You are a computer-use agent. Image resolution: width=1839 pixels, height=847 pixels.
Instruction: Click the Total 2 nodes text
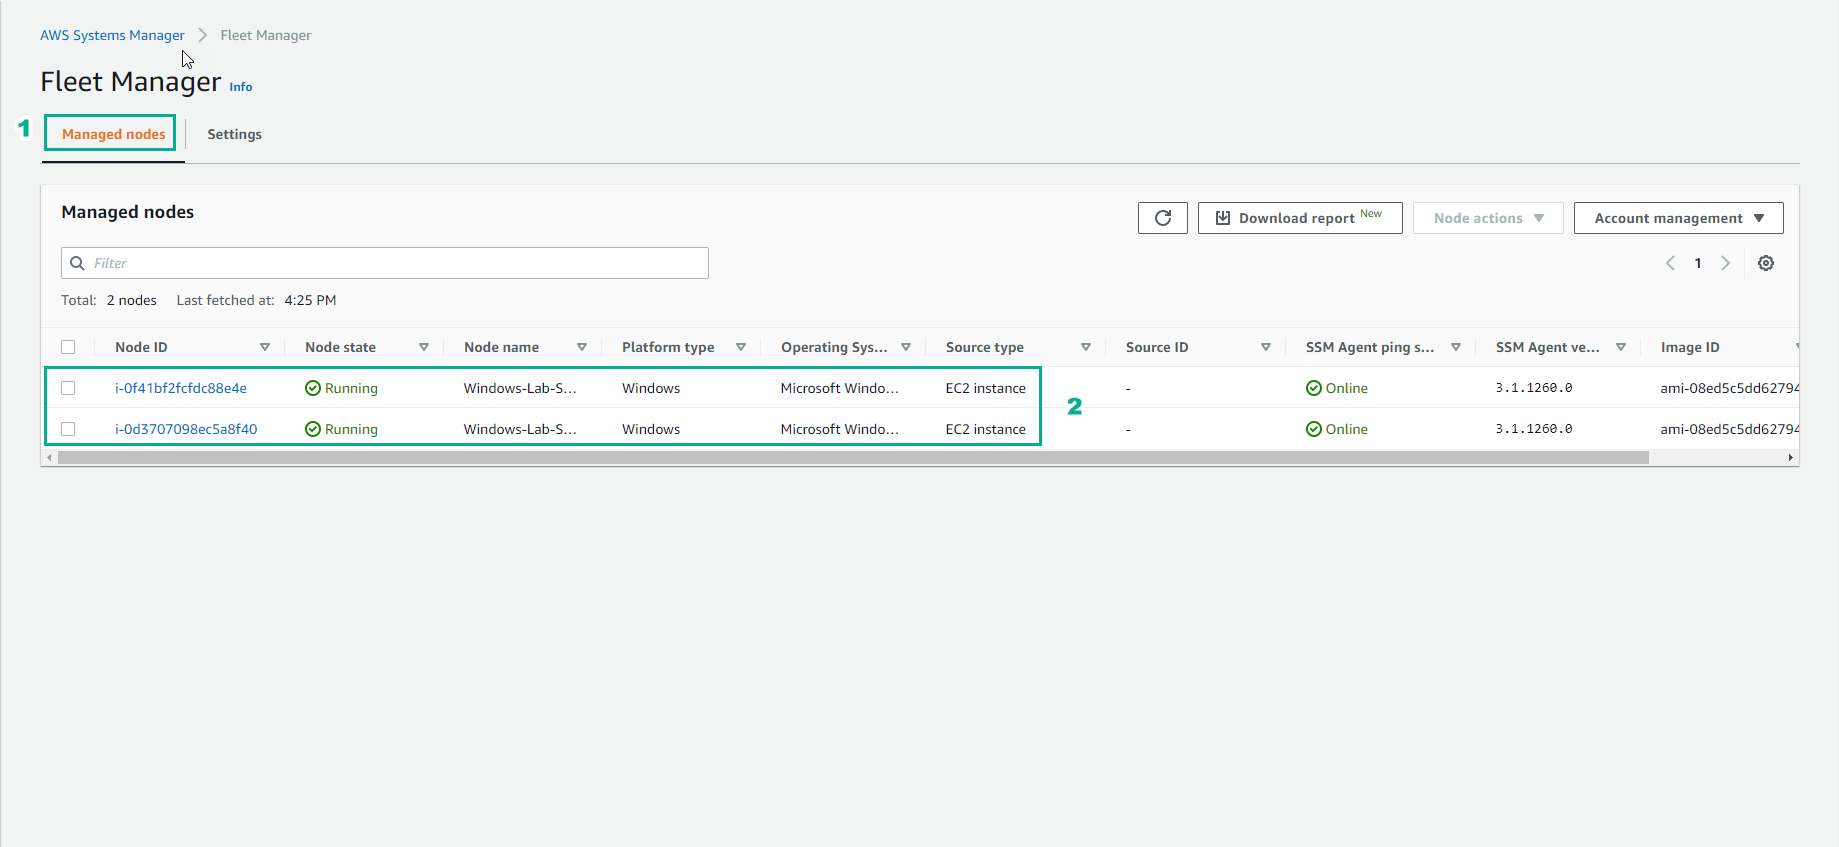109,300
